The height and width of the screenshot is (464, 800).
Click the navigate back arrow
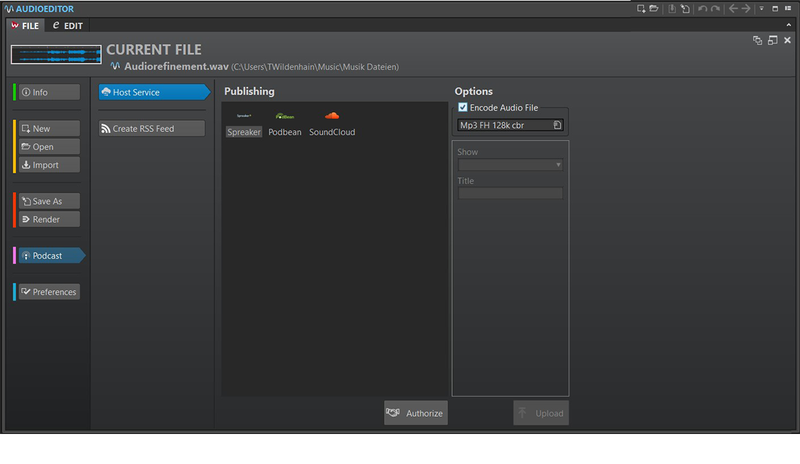(x=733, y=9)
